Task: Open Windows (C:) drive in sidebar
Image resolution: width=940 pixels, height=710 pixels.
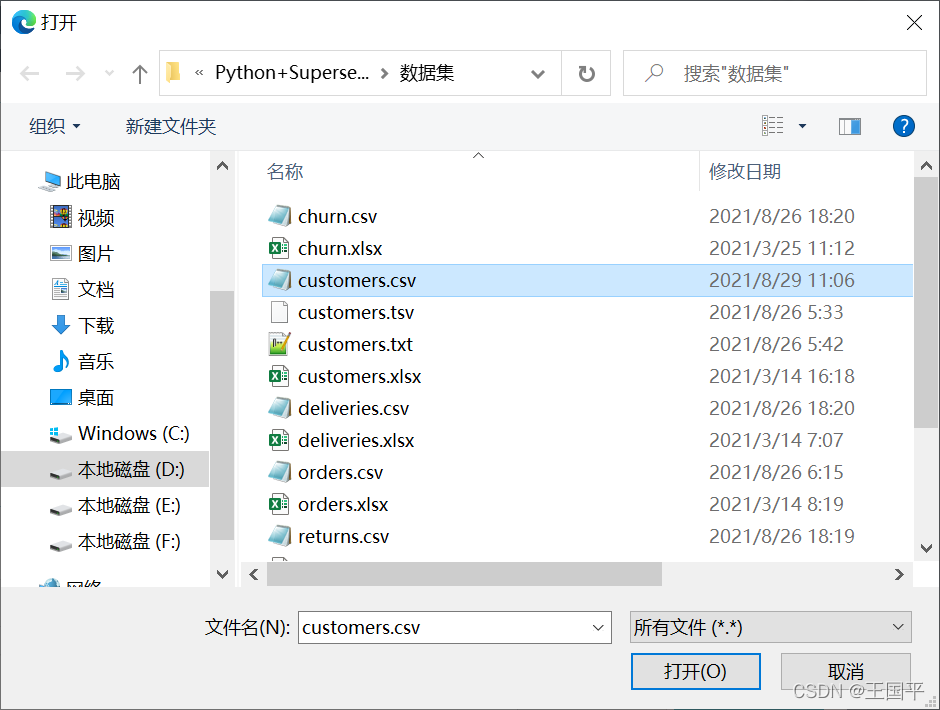Action: pos(132,434)
